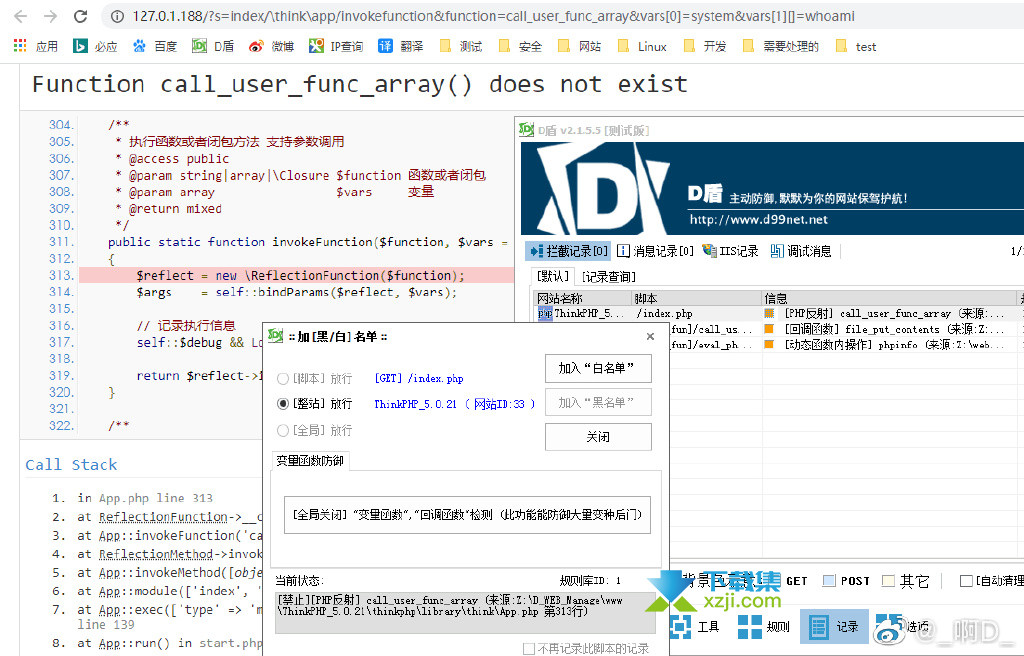
Task: Click the php icon of ThinkPHP_5 row
Action: pyautogui.click(x=545, y=314)
